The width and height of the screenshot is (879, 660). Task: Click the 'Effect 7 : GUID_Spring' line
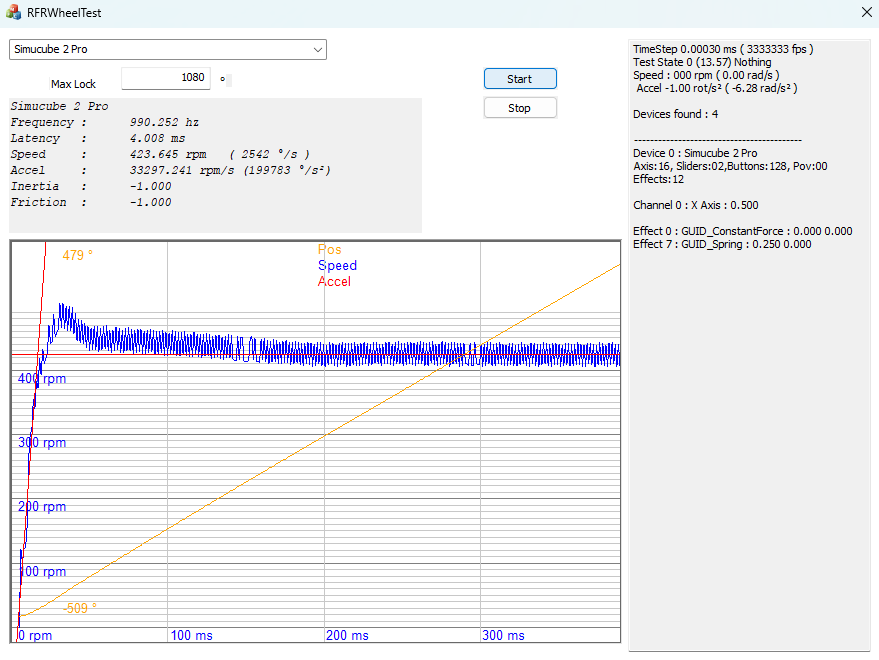722,244
